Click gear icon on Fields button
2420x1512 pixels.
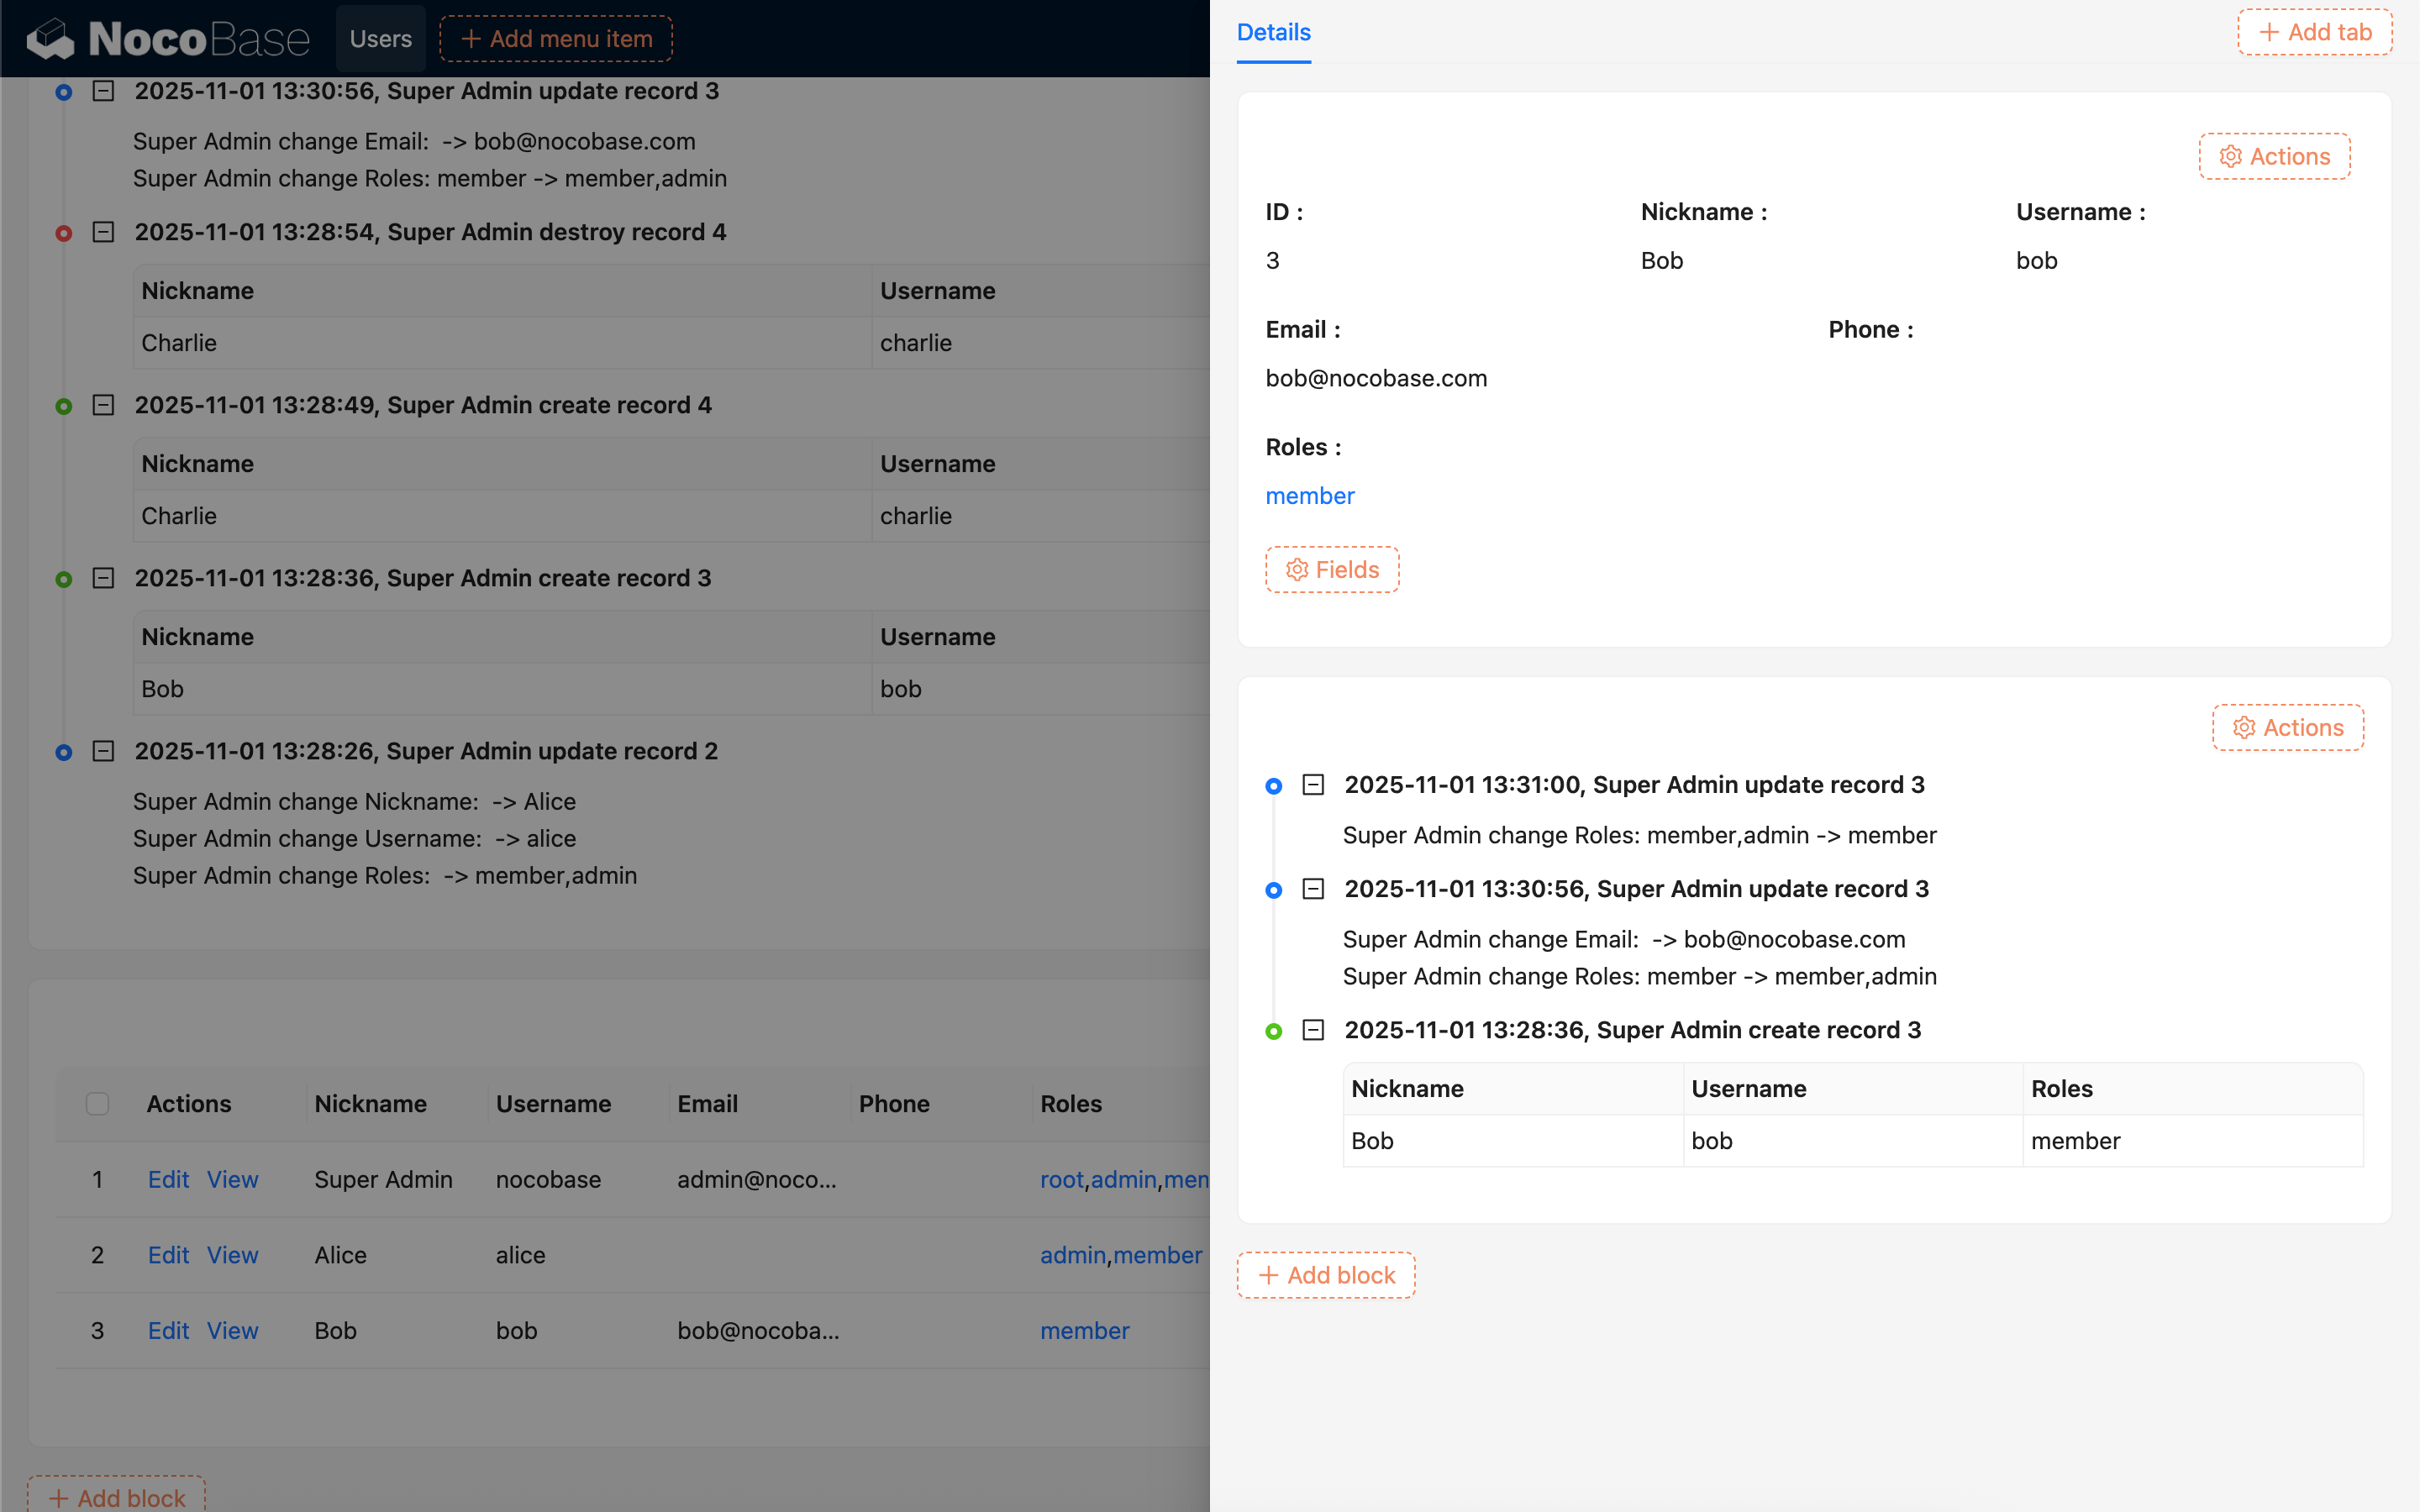pyautogui.click(x=1297, y=570)
